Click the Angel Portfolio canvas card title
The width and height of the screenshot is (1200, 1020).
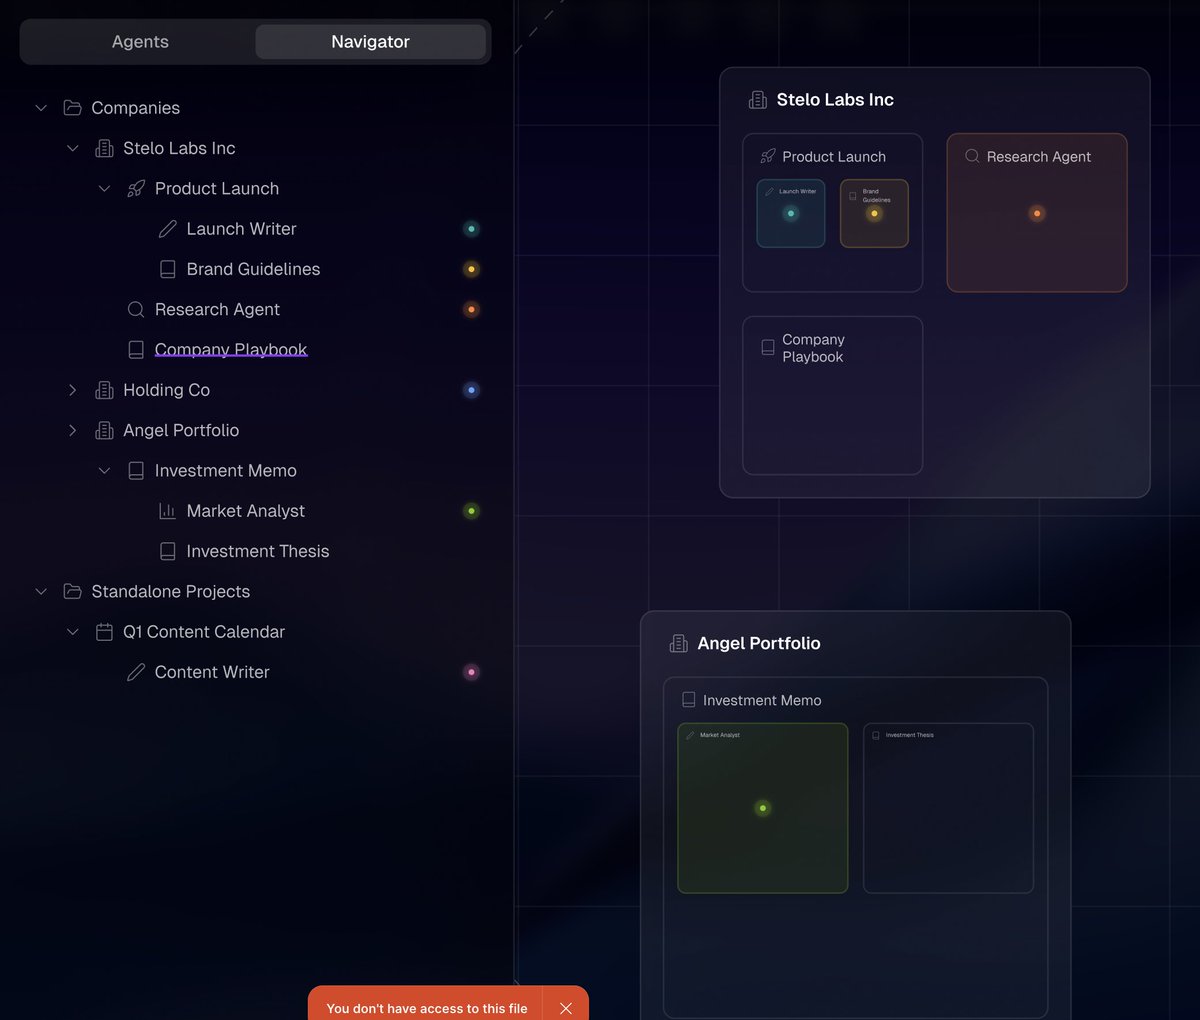coord(758,643)
